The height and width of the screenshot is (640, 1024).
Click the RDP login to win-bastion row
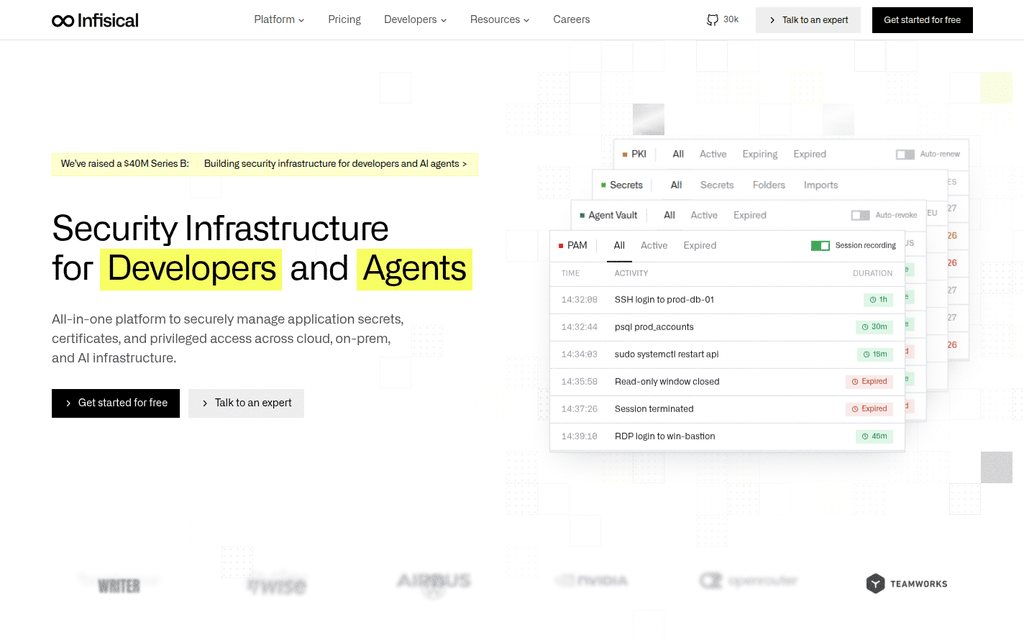point(727,436)
